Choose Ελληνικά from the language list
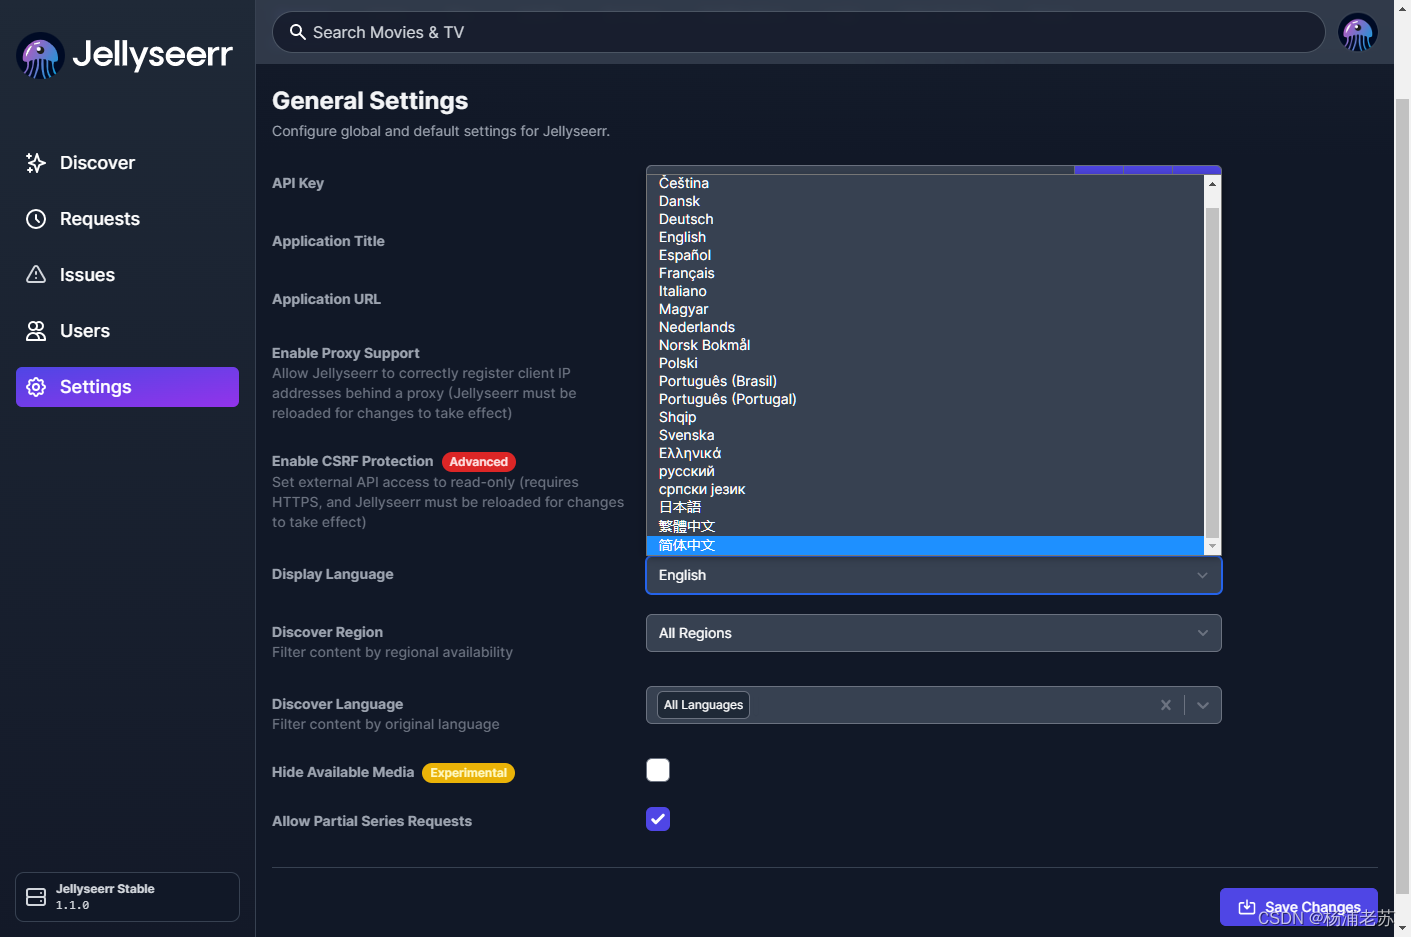 click(925, 453)
